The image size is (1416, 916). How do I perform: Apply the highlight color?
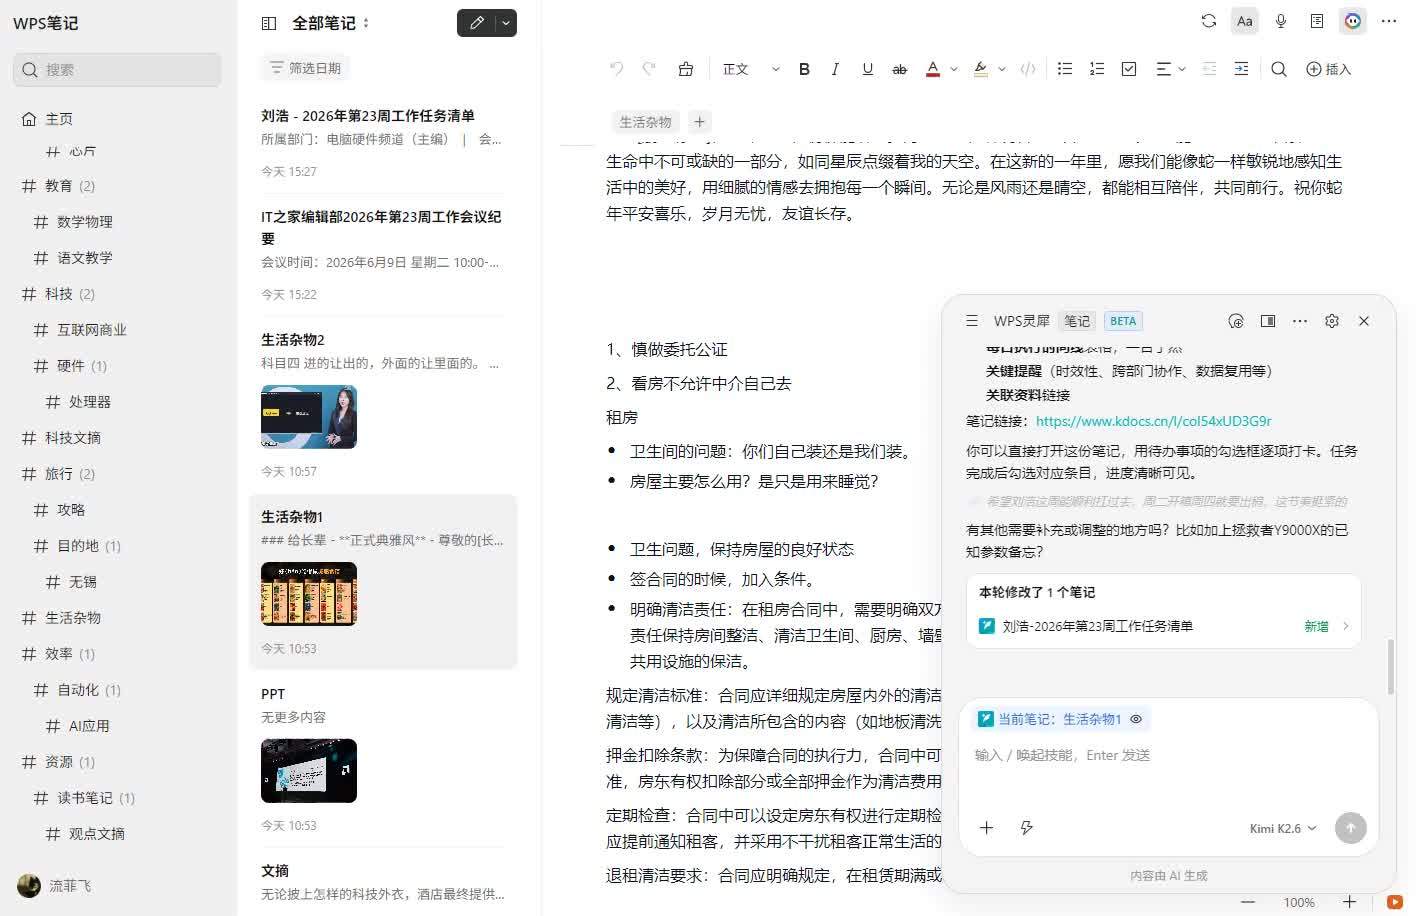tap(981, 69)
